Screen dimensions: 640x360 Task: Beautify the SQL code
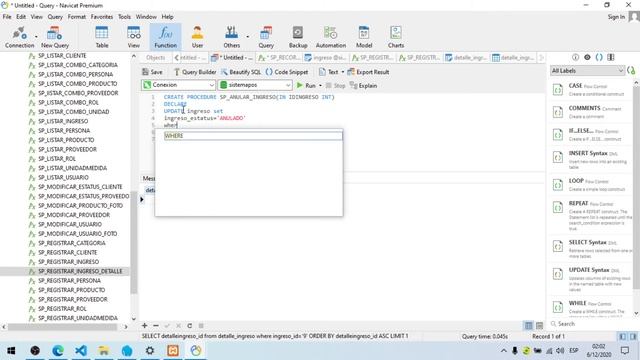[241, 72]
